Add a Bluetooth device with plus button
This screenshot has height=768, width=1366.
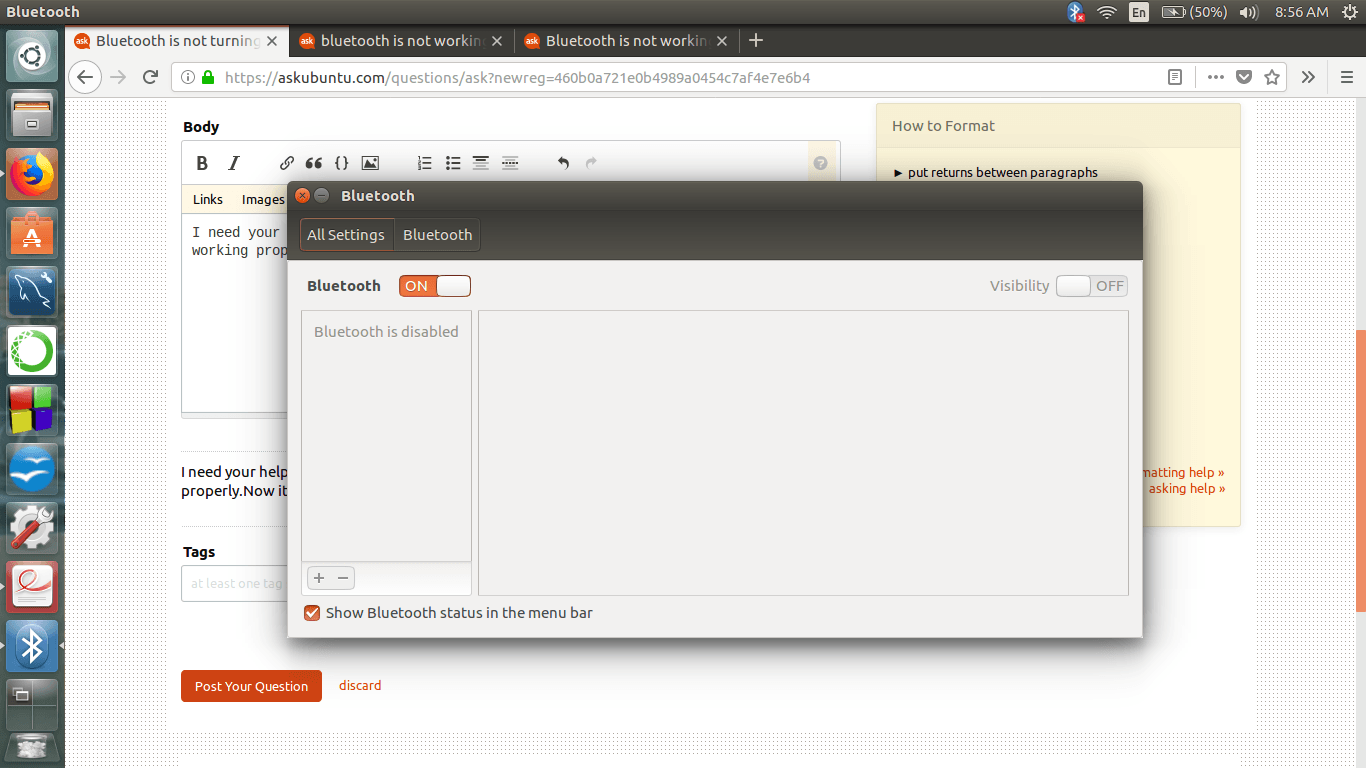click(319, 578)
